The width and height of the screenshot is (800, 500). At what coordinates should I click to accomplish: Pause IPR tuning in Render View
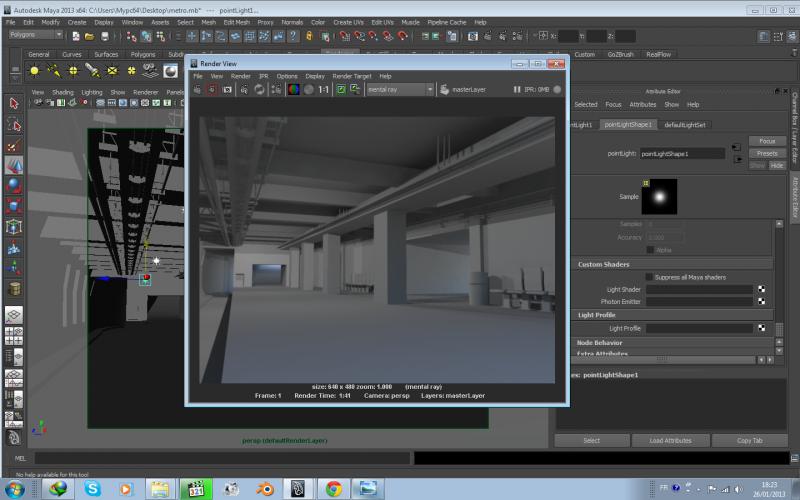pos(517,90)
